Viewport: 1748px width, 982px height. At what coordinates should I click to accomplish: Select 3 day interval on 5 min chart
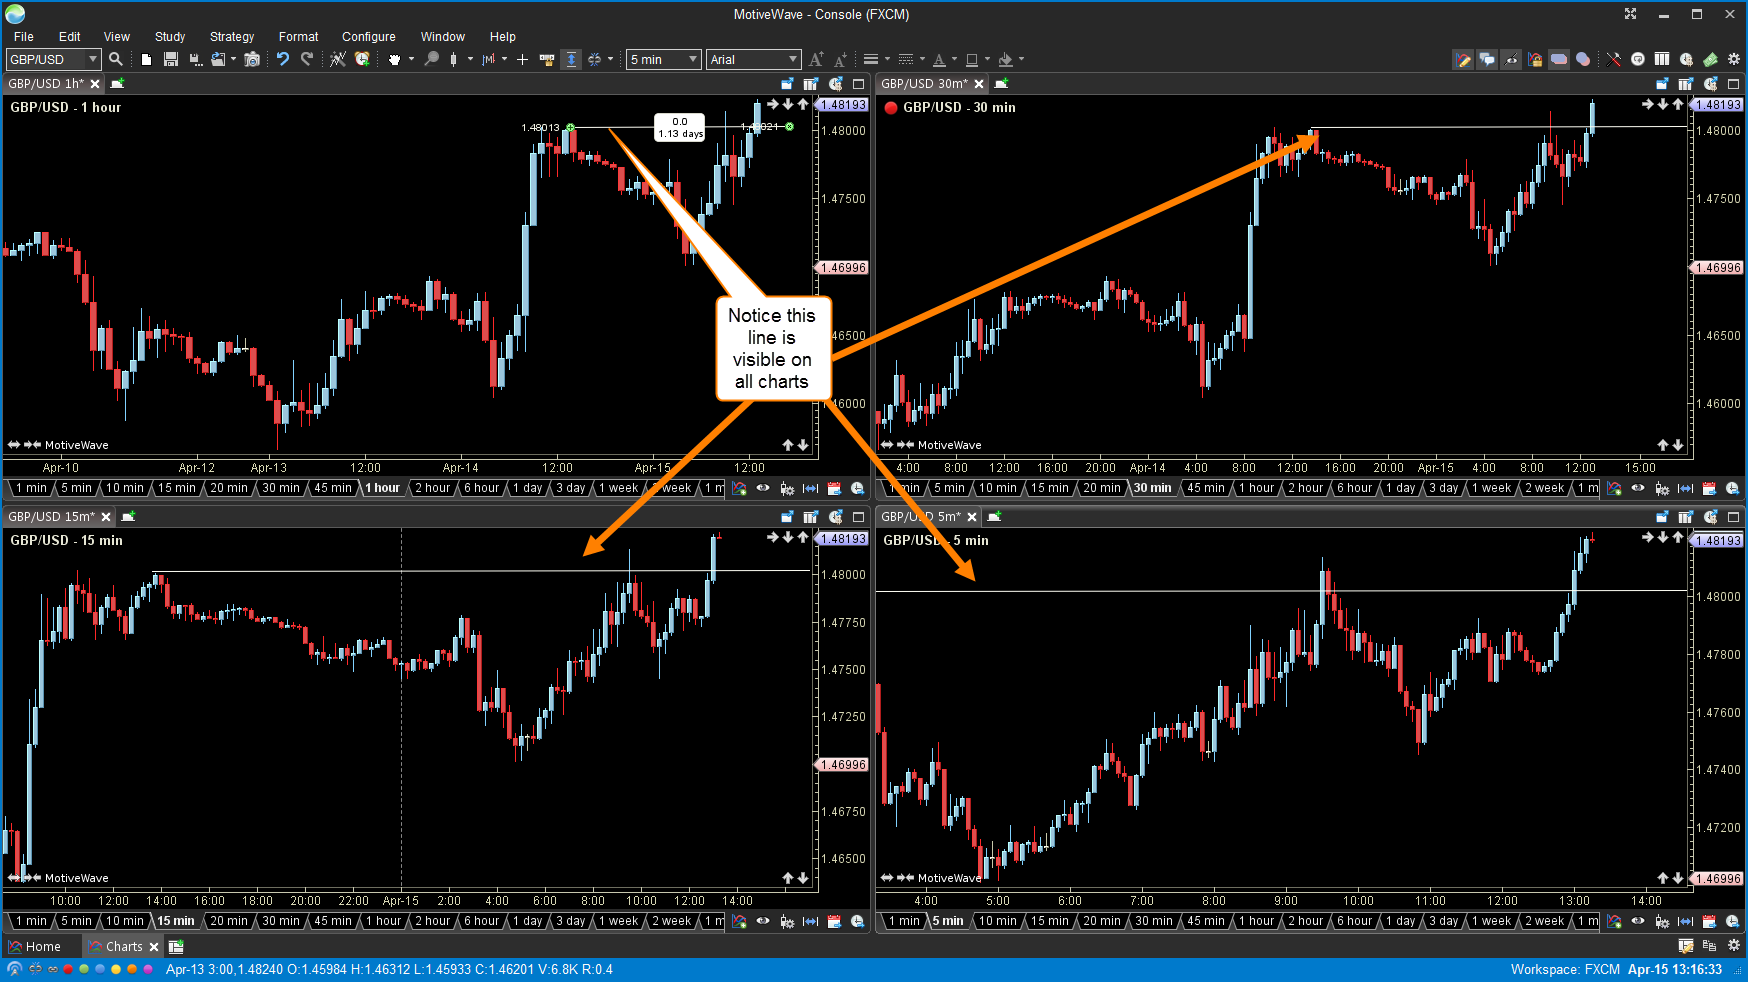tap(1444, 921)
